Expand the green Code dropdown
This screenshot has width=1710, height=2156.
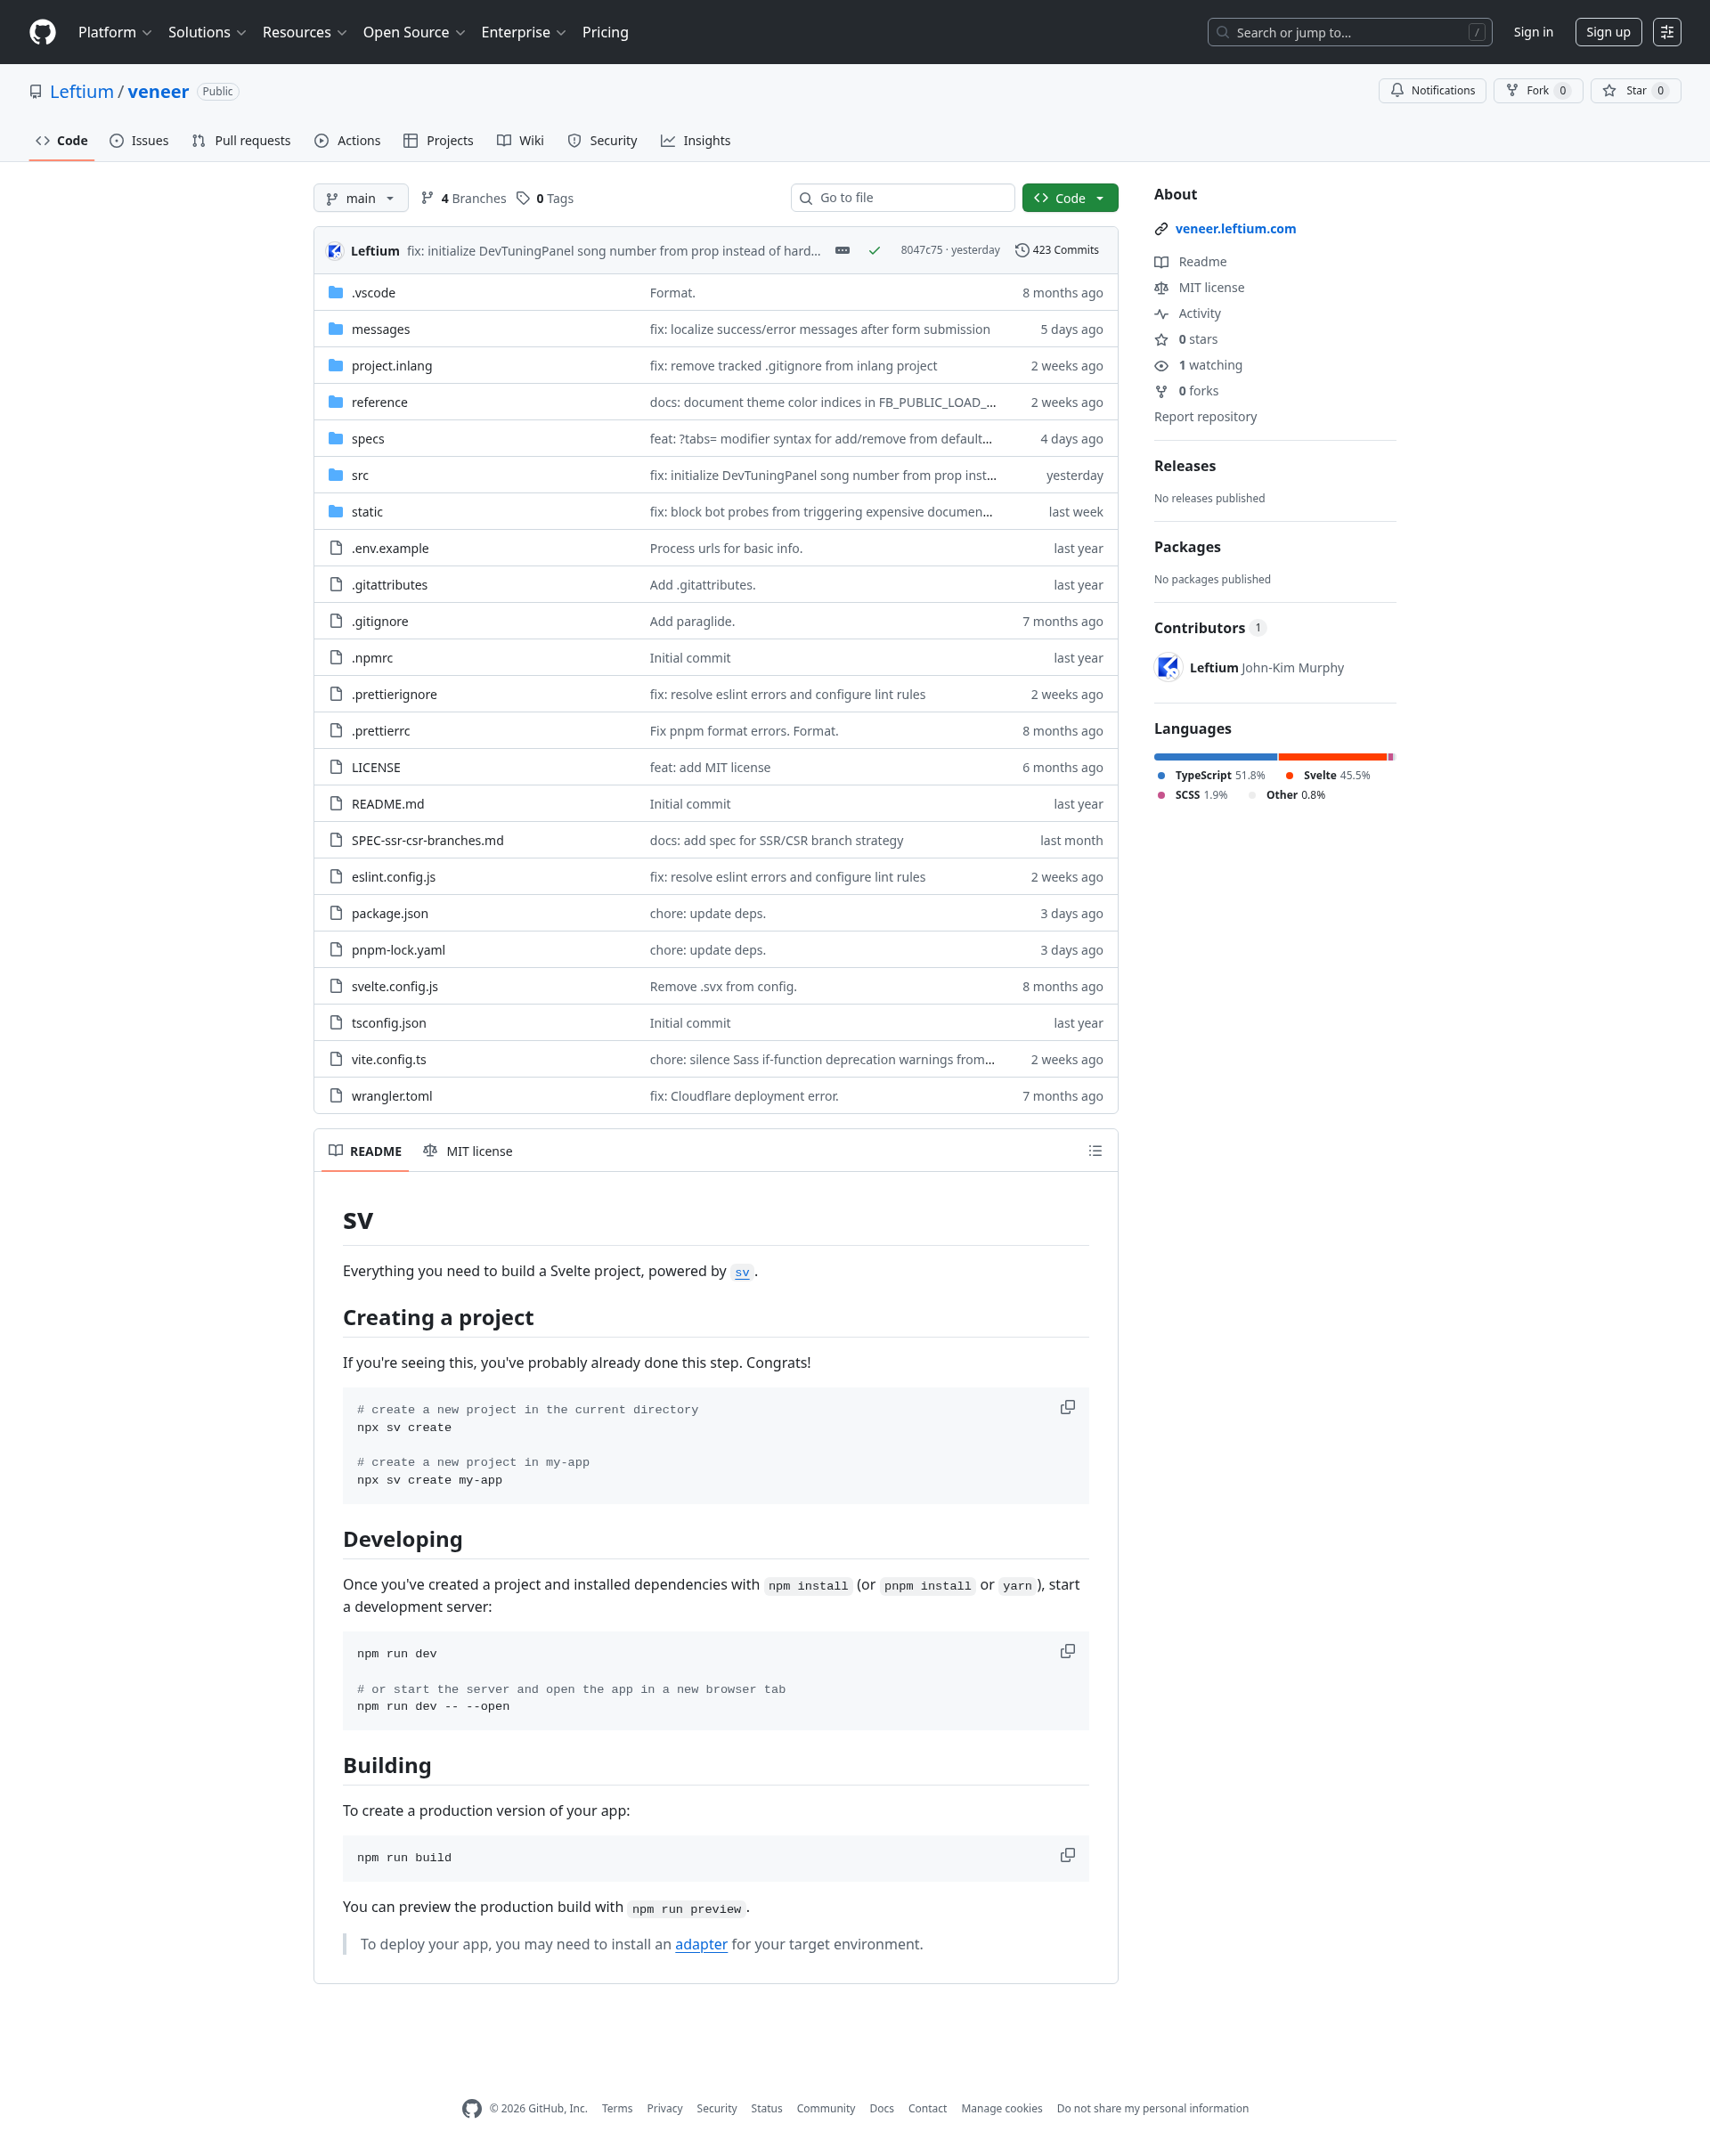[1069, 198]
